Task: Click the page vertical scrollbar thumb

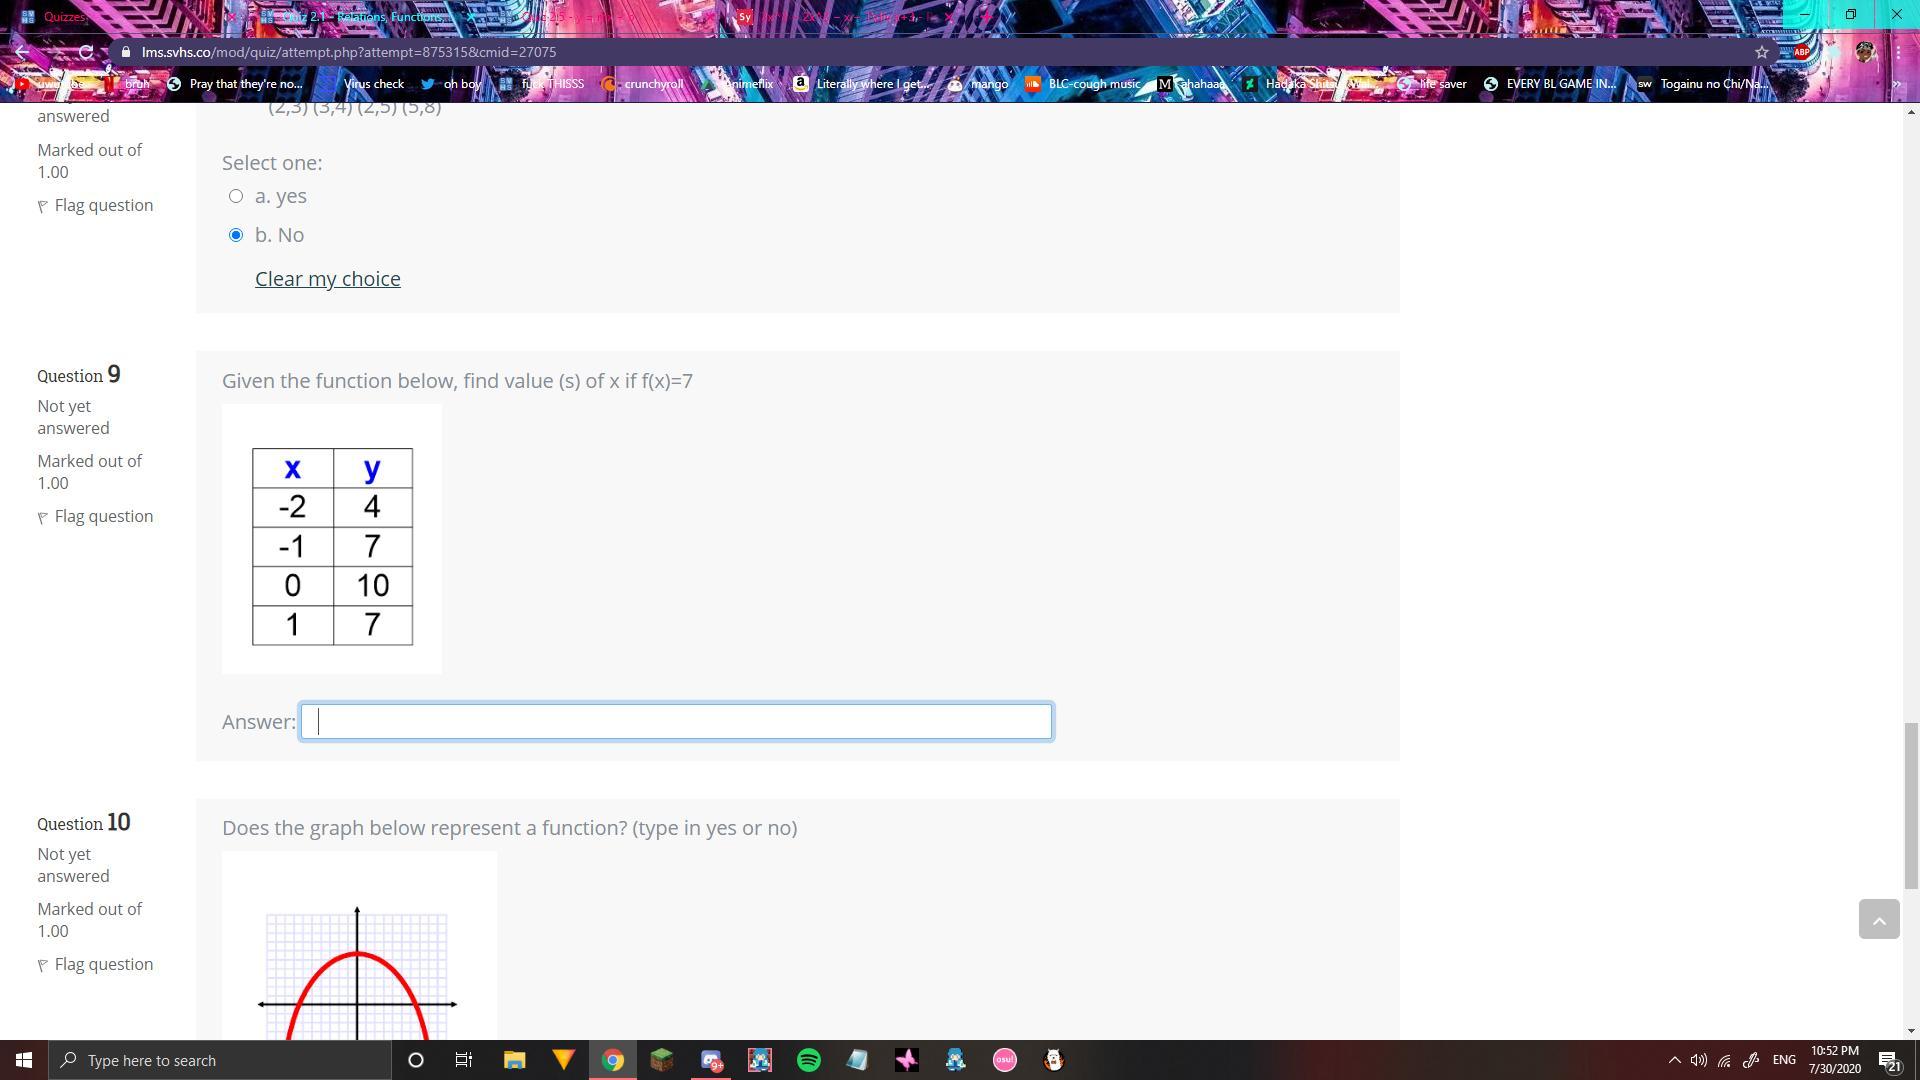Action: [1911, 805]
